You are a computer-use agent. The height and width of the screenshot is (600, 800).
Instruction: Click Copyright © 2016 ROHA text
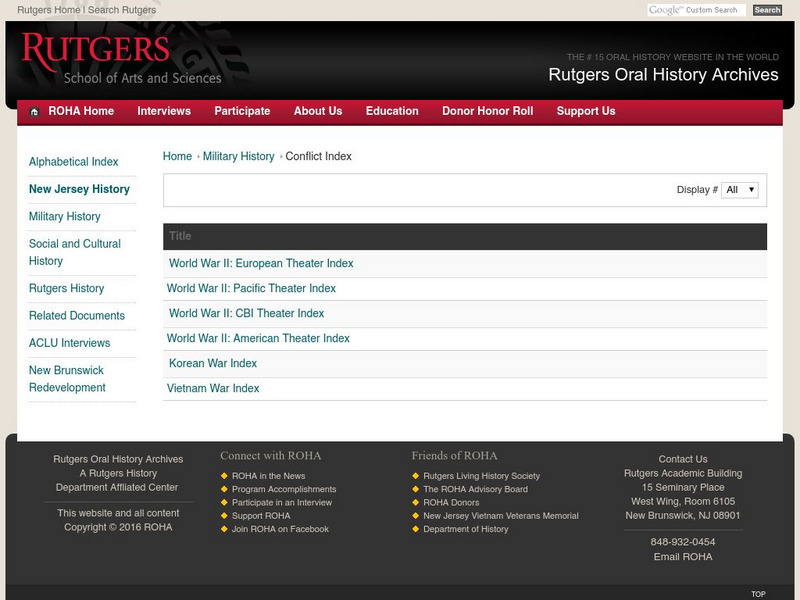118,527
